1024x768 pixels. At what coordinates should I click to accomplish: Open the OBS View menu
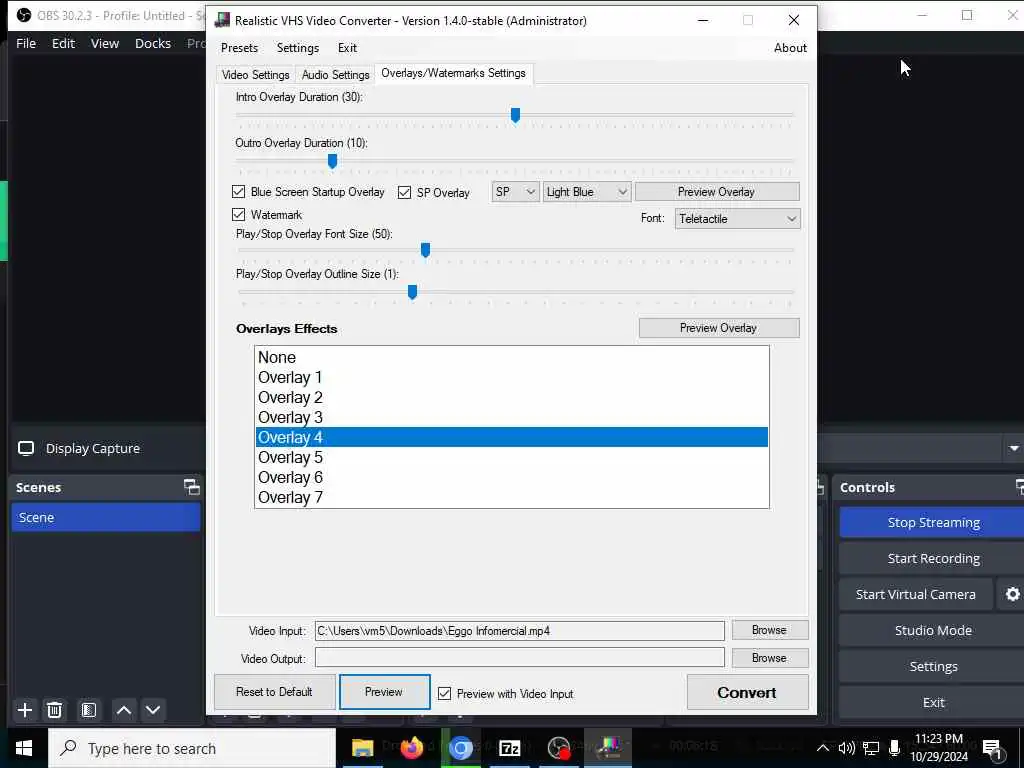click(104, 43)
